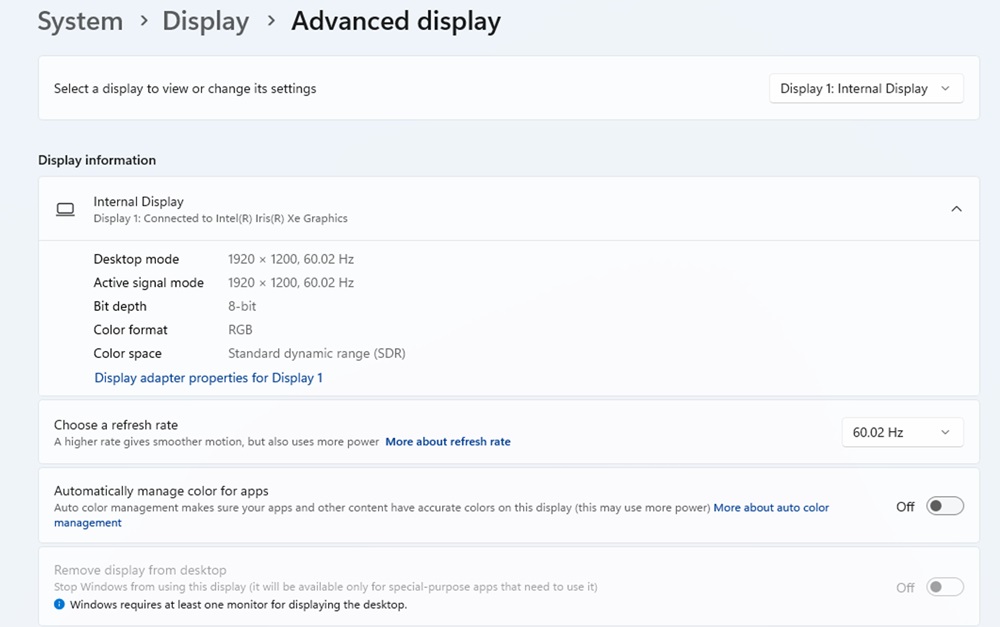Click the Color space SDR value

(x=316, y=353)
